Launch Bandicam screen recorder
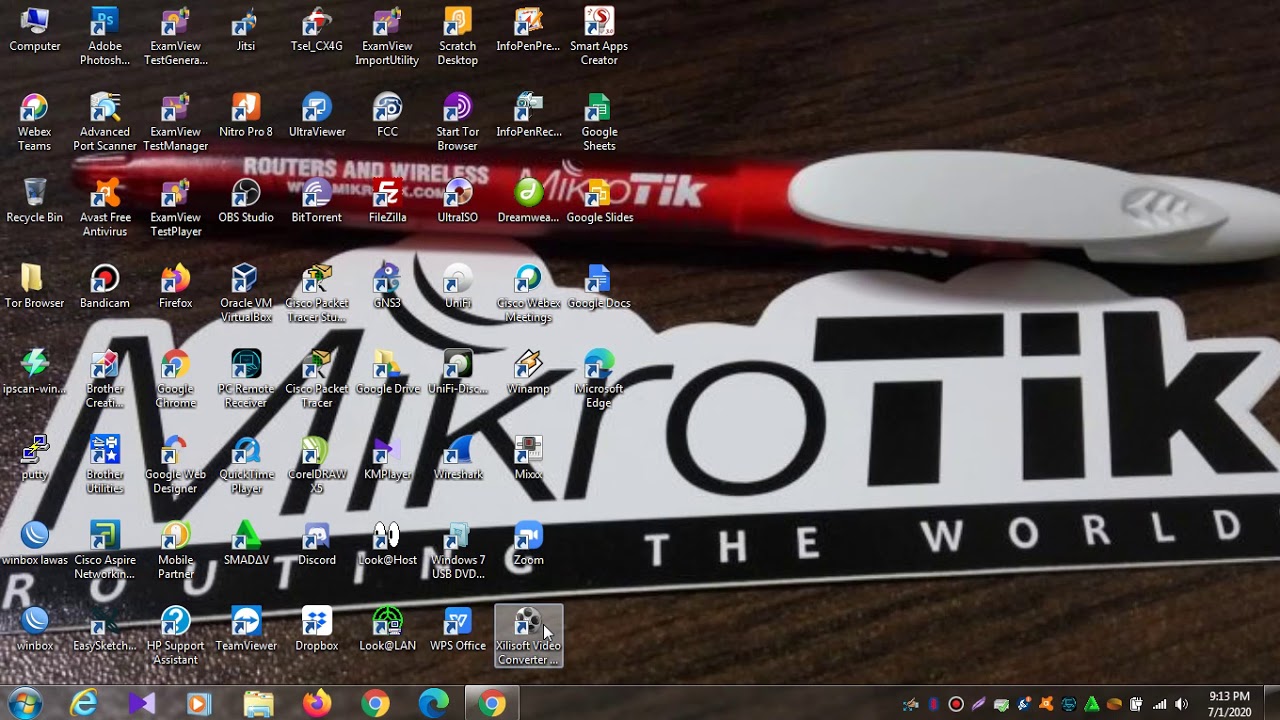This screenshot has width=1280, height=720. coord(105,287)
